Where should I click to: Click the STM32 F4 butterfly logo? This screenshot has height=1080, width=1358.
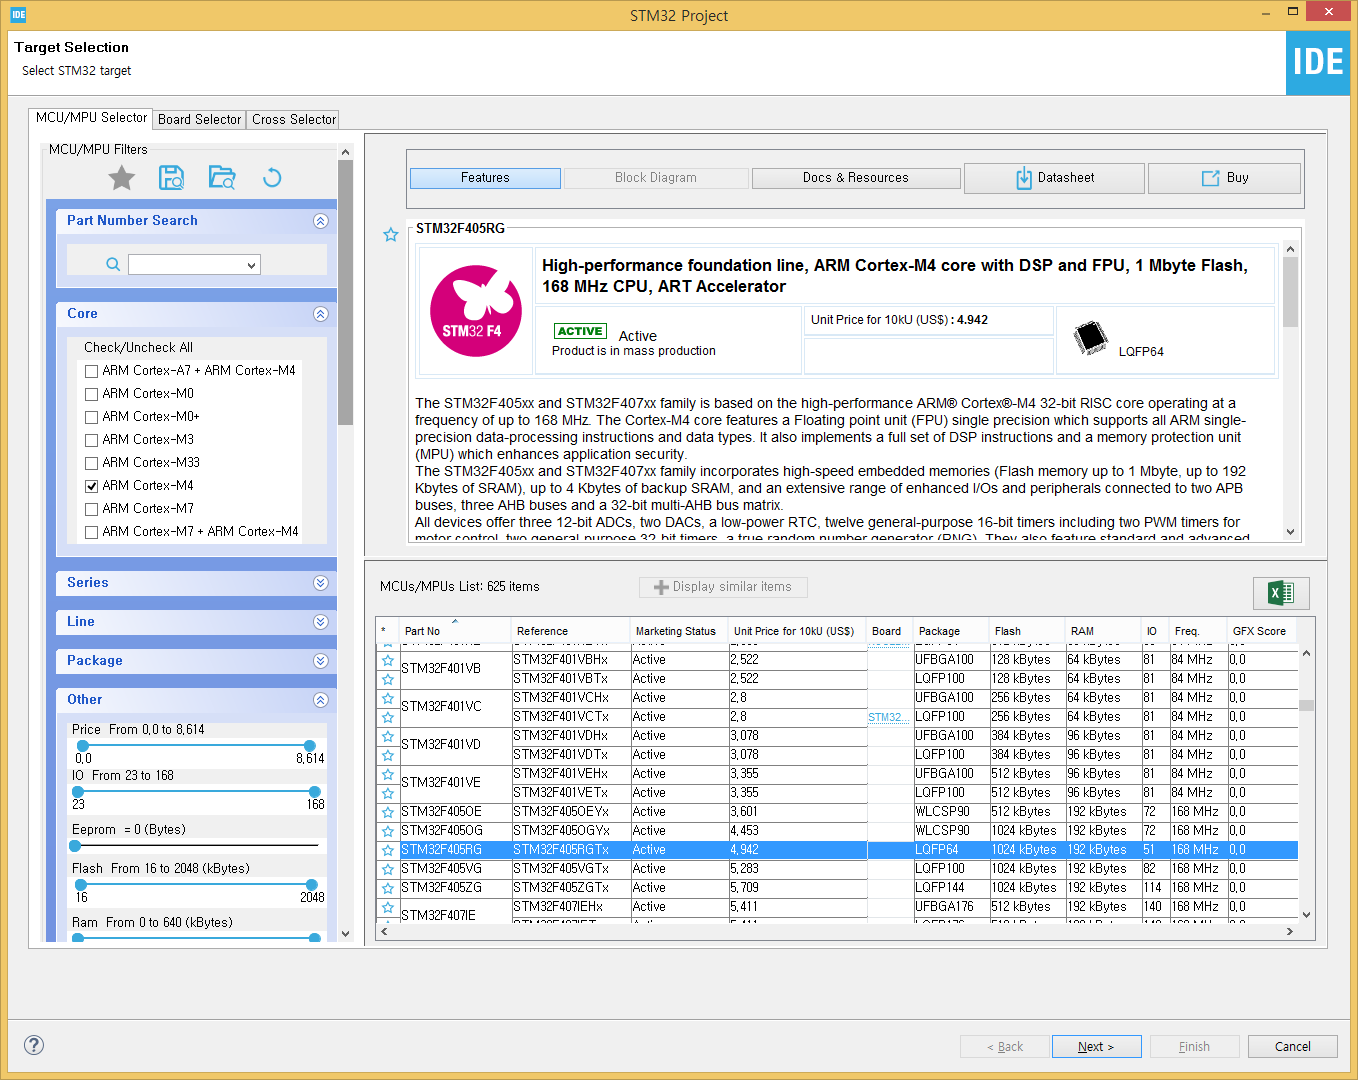click(x=475, y=311)
